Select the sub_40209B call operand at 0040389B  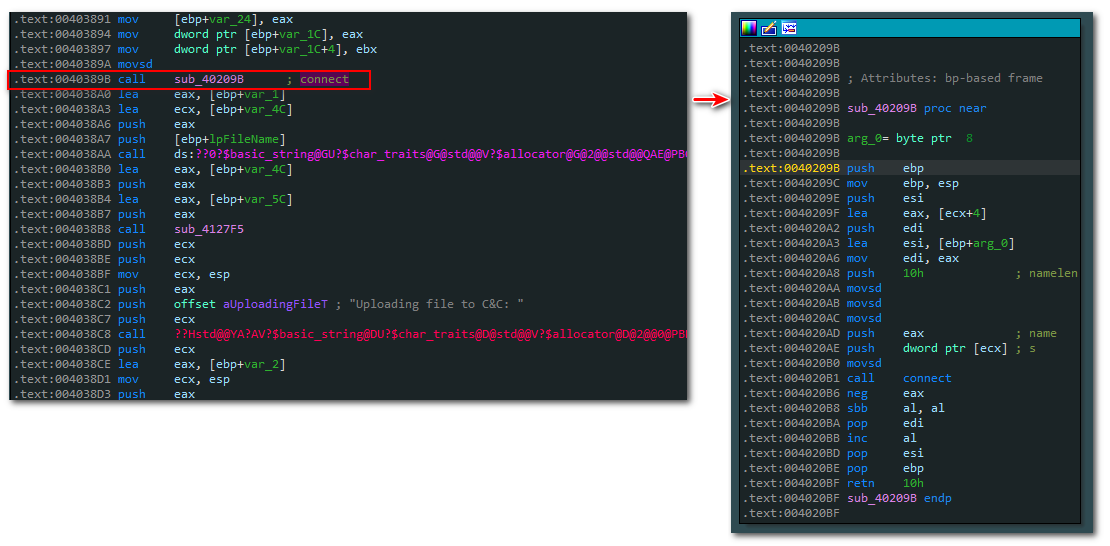[x=209, y=79]
